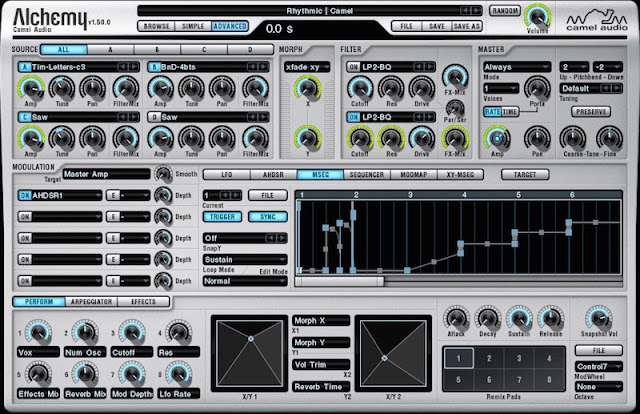The width and height of the screenshot is (640, 414).
Task: Click the master Volume knob
Action: 538,17
